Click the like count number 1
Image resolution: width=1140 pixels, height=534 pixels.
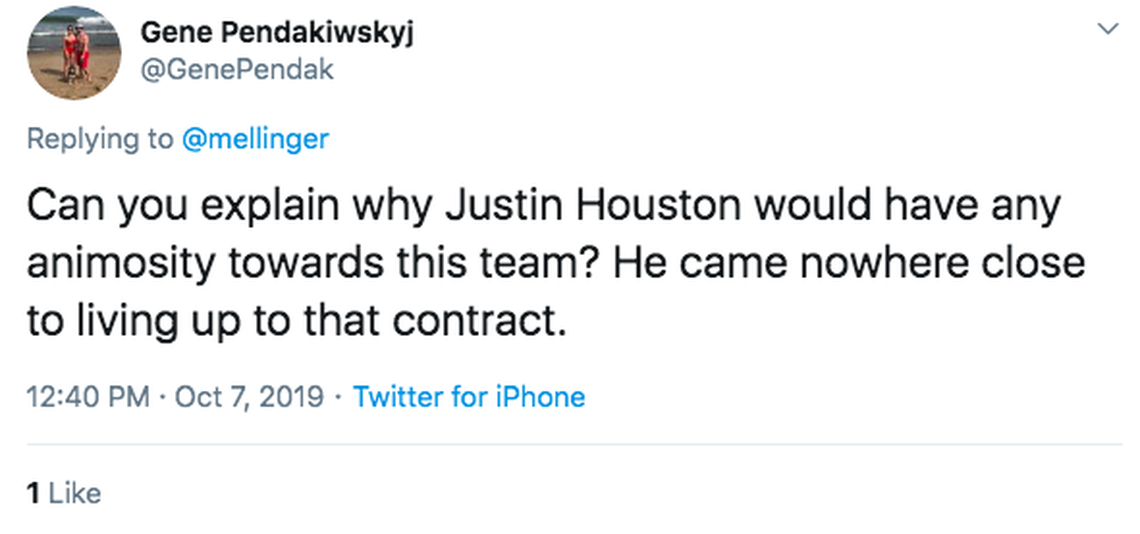(33, 492)
